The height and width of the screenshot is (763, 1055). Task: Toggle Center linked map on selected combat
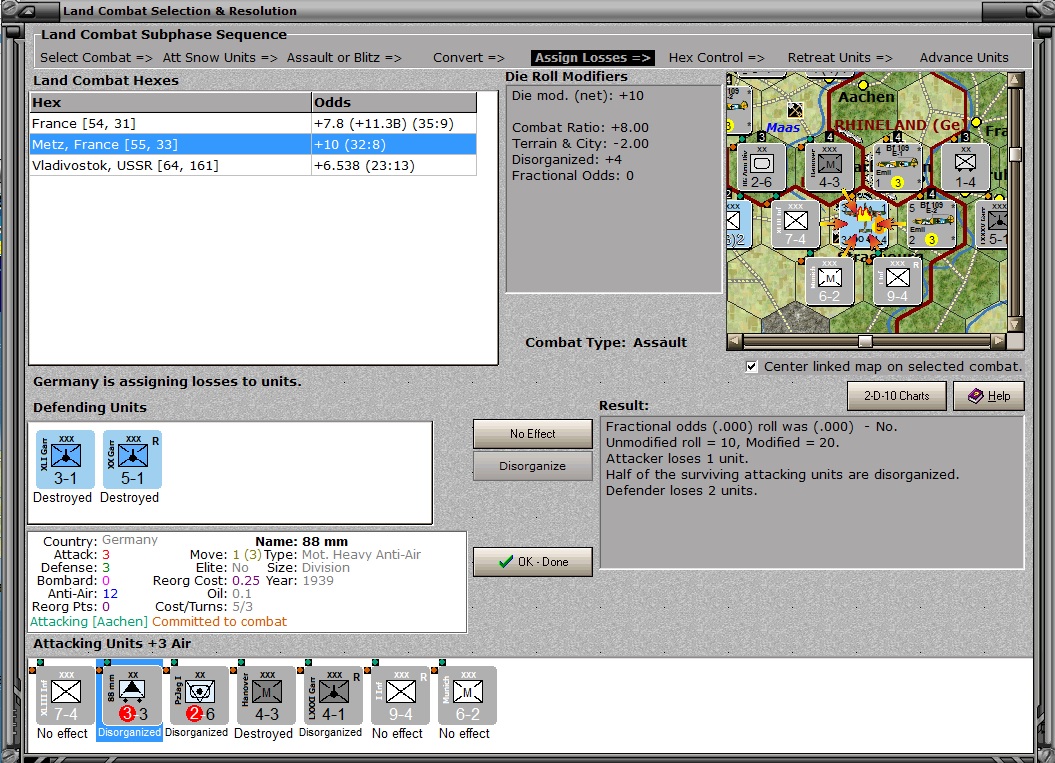pos(752,367)
